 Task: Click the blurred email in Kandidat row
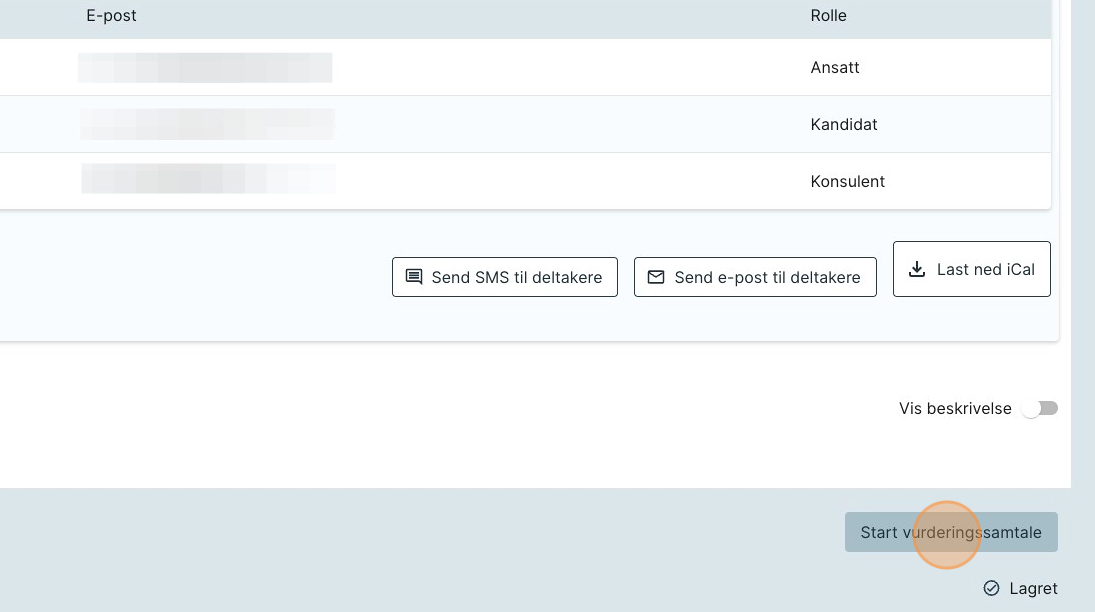(207, 124)
